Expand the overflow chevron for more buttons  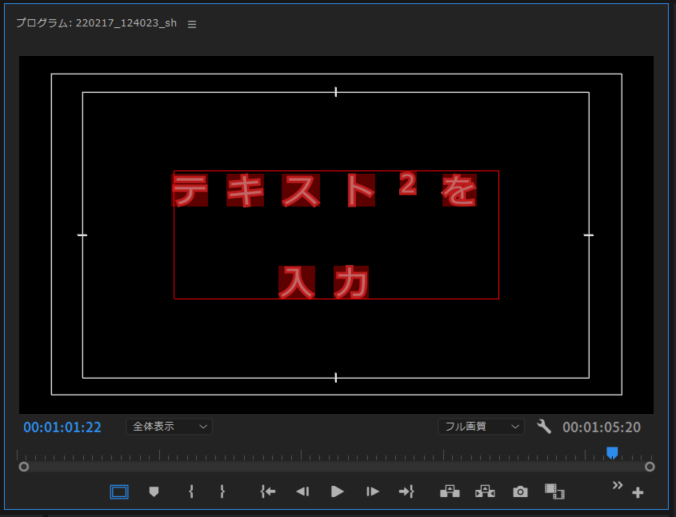[617, 485]
